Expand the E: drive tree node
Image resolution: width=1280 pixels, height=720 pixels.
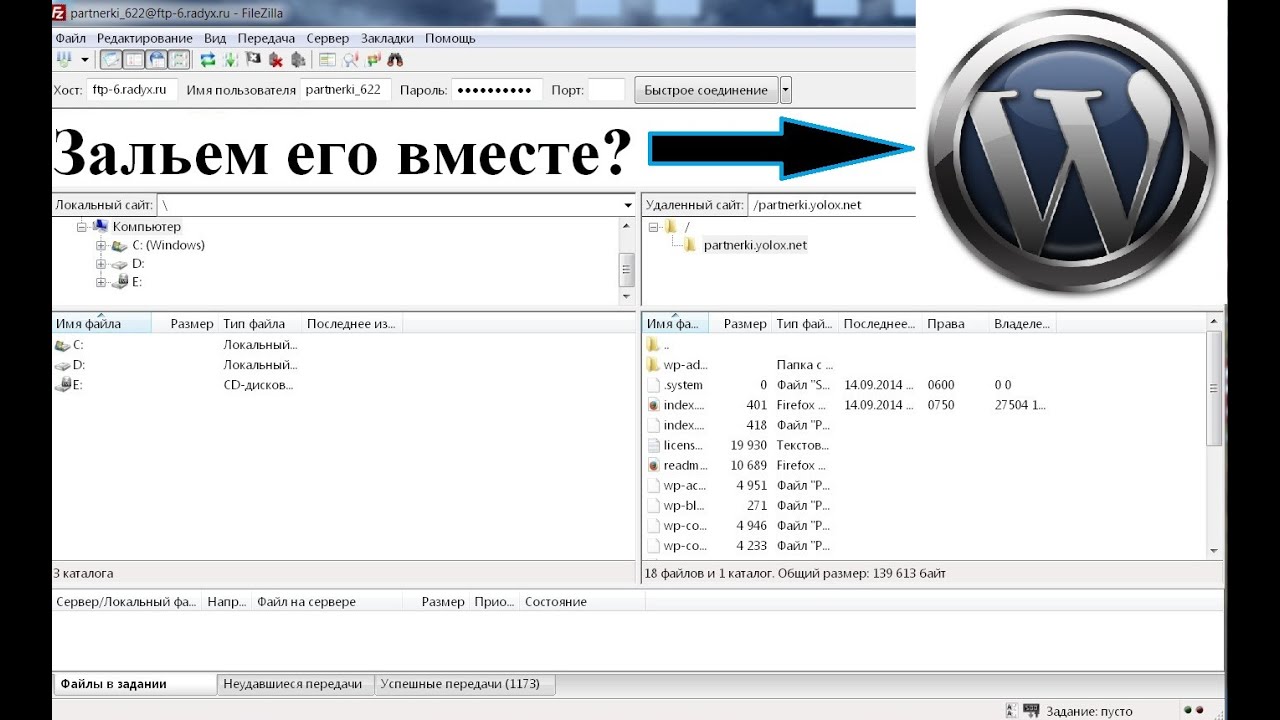[101, 282]
